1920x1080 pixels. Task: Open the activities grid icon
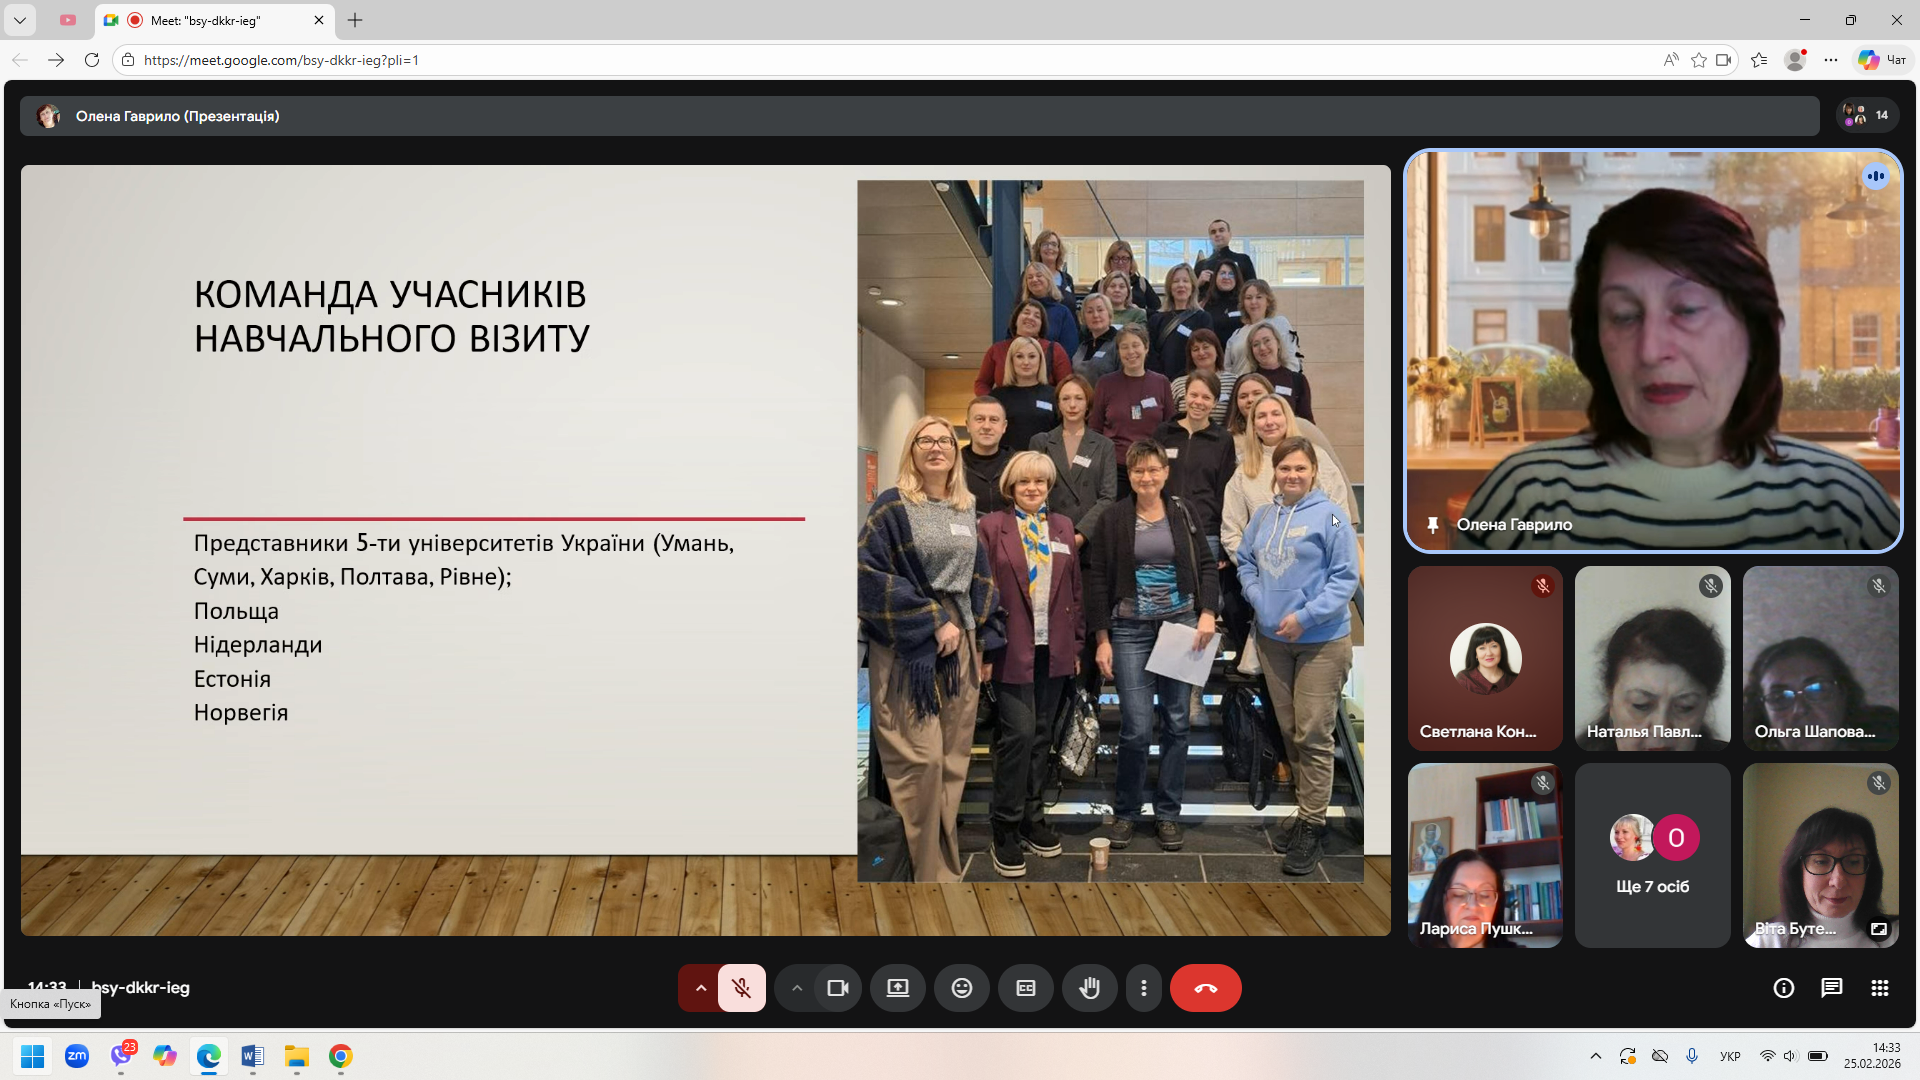(1879, 988)
